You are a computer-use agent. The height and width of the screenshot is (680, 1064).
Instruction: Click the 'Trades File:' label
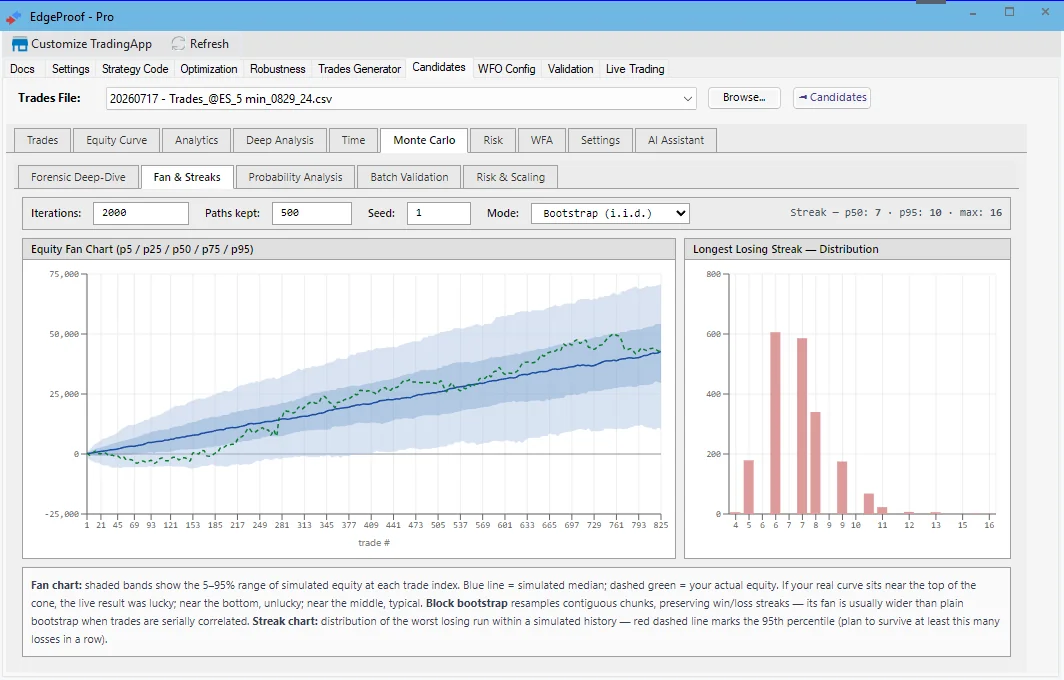(x=49, y=98)
